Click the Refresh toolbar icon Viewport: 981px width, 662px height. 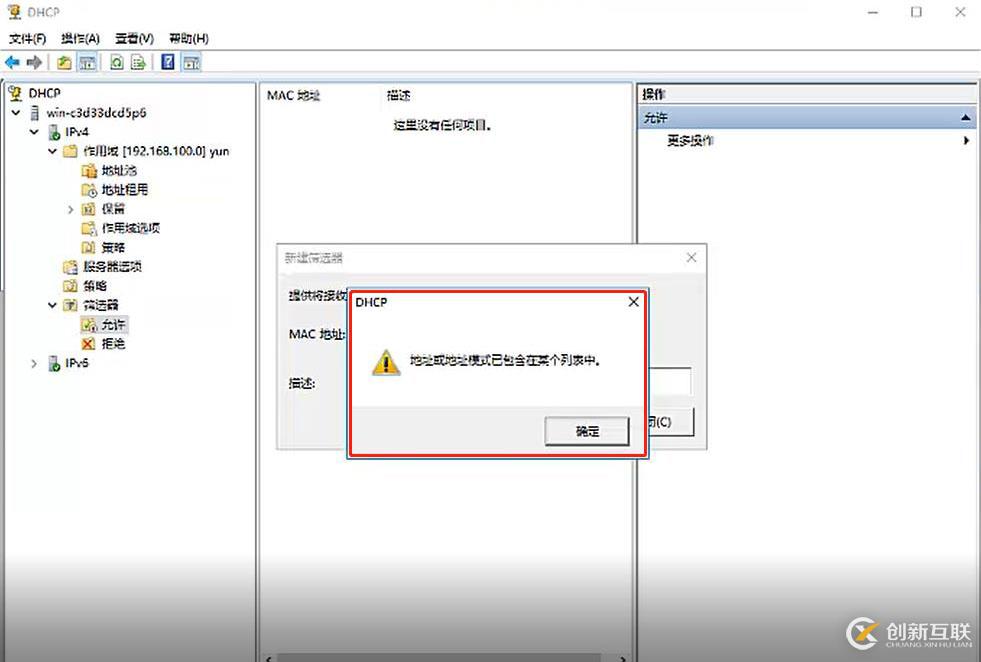coord(116,63)
